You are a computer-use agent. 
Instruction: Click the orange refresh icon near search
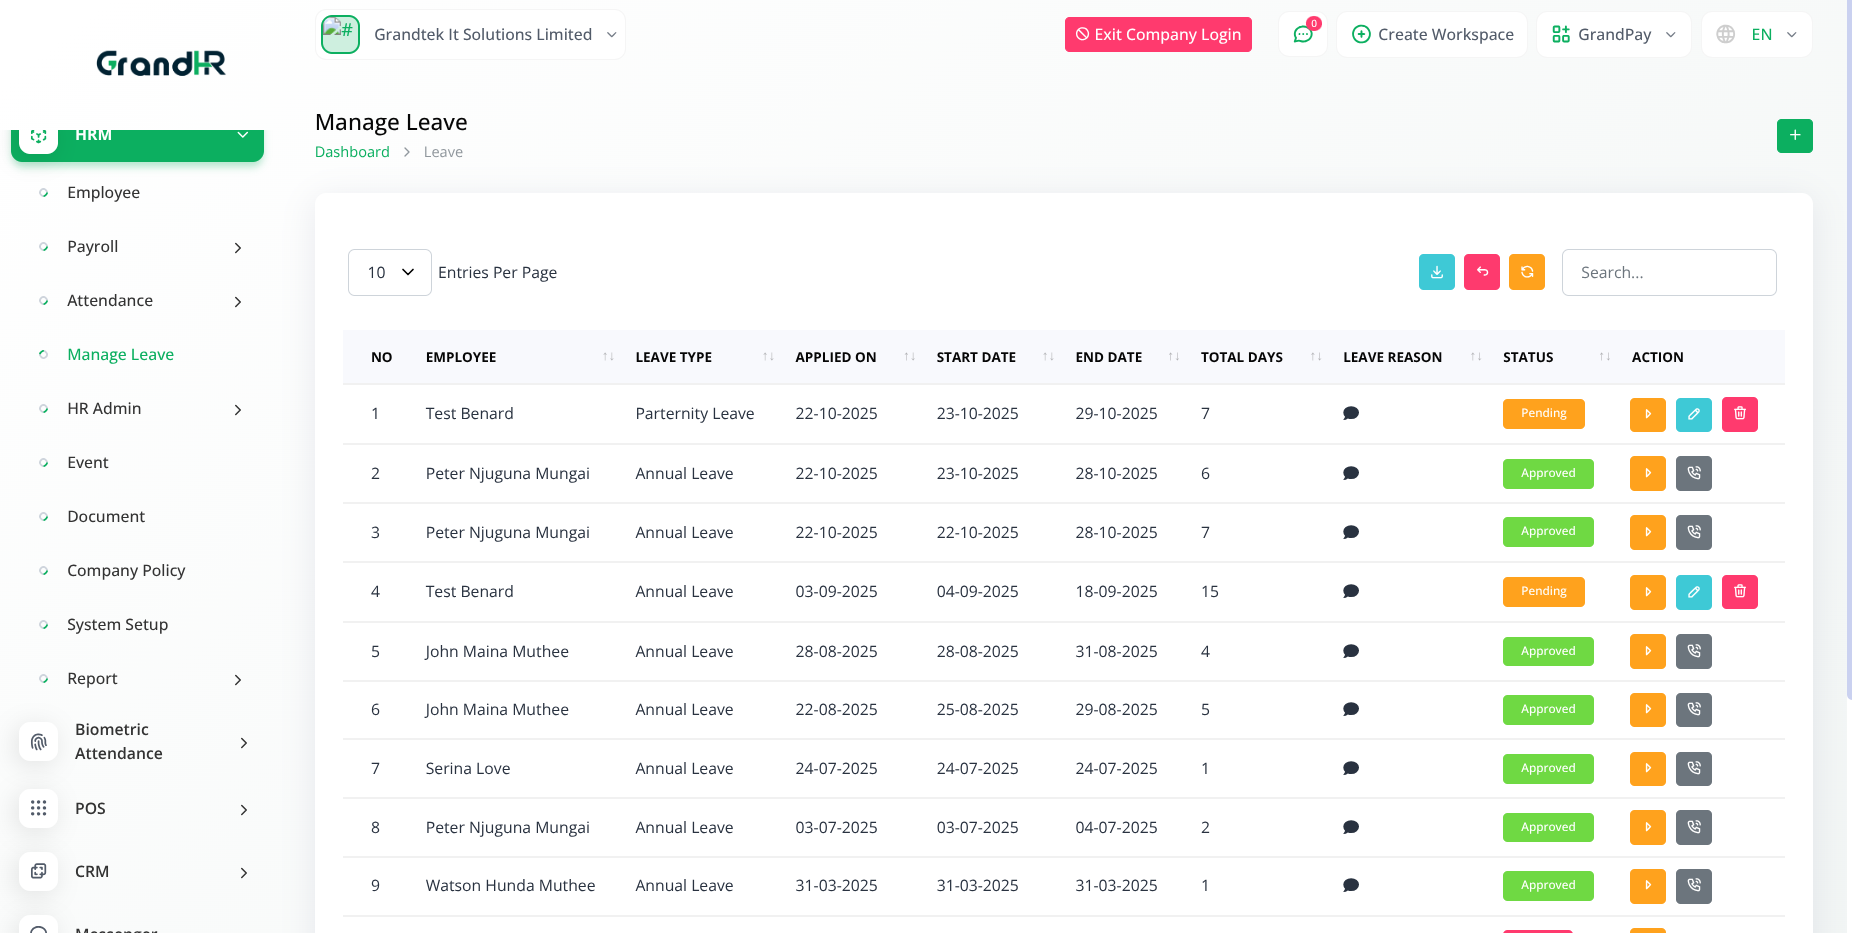(1526, 272)
